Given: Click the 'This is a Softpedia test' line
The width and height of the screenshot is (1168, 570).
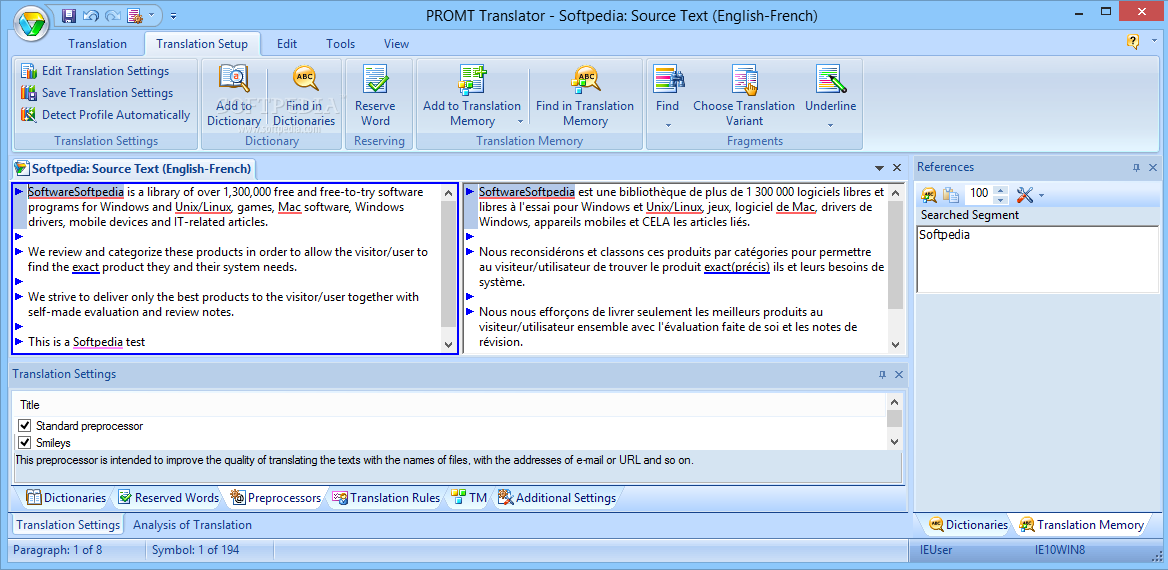Looking at the screenshot, I should [86, 342].
